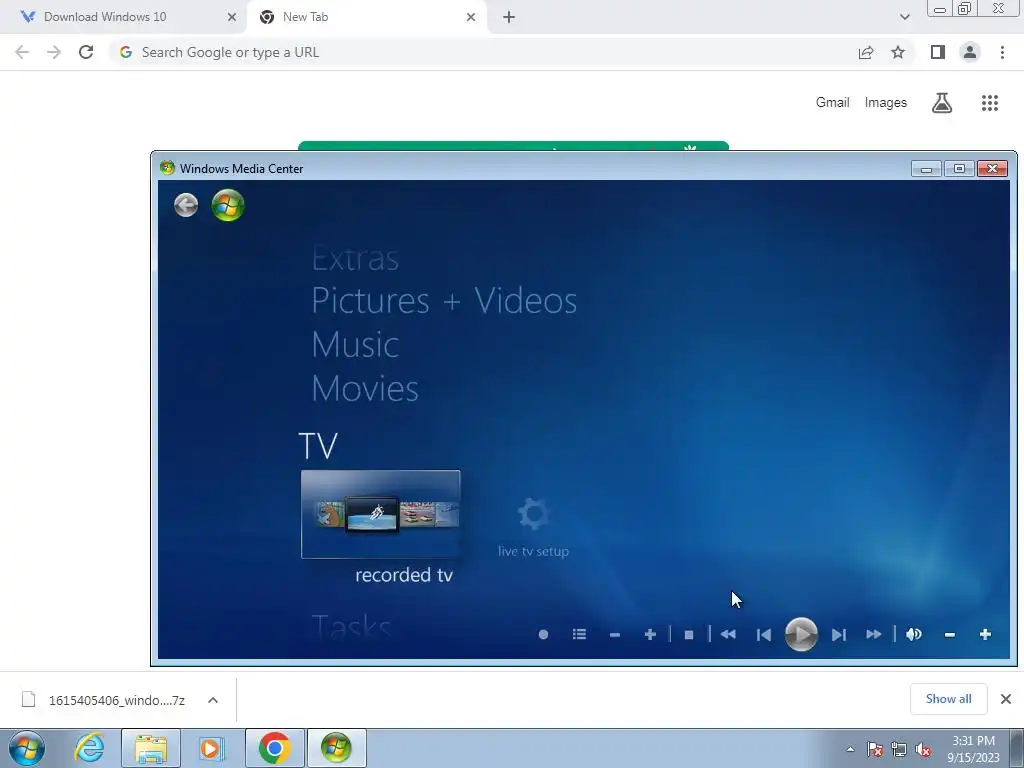This screenshot has width=1024, height=768.
Task: Open the Windows Start menu
Action: [27, 748]
